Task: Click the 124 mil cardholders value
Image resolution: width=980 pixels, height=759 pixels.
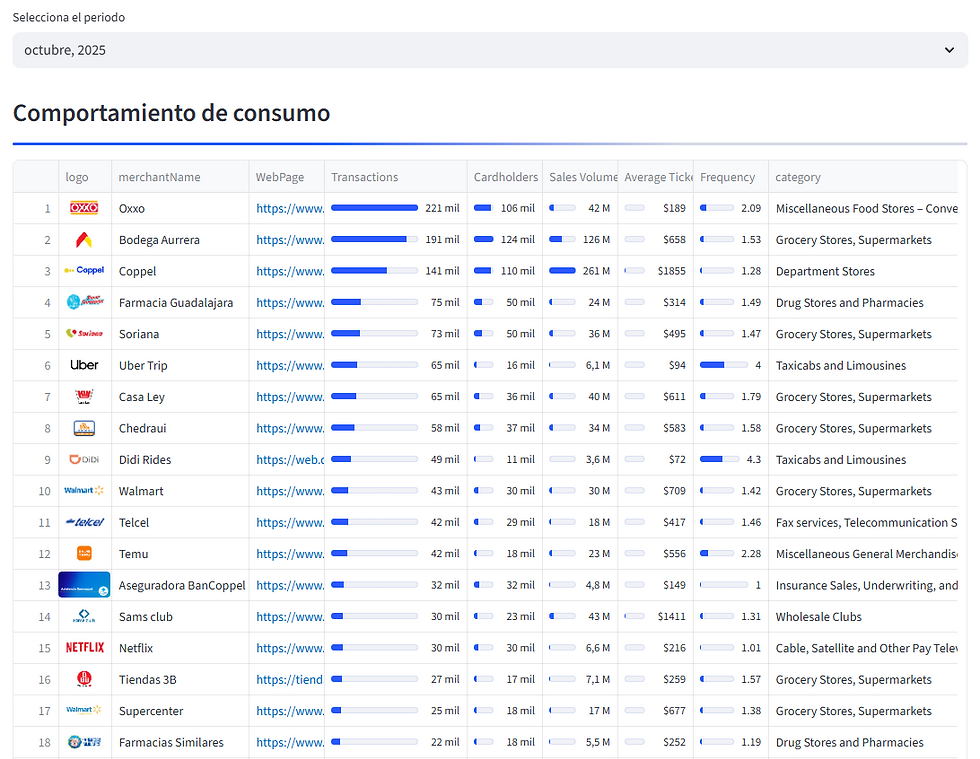Action: 518,239
